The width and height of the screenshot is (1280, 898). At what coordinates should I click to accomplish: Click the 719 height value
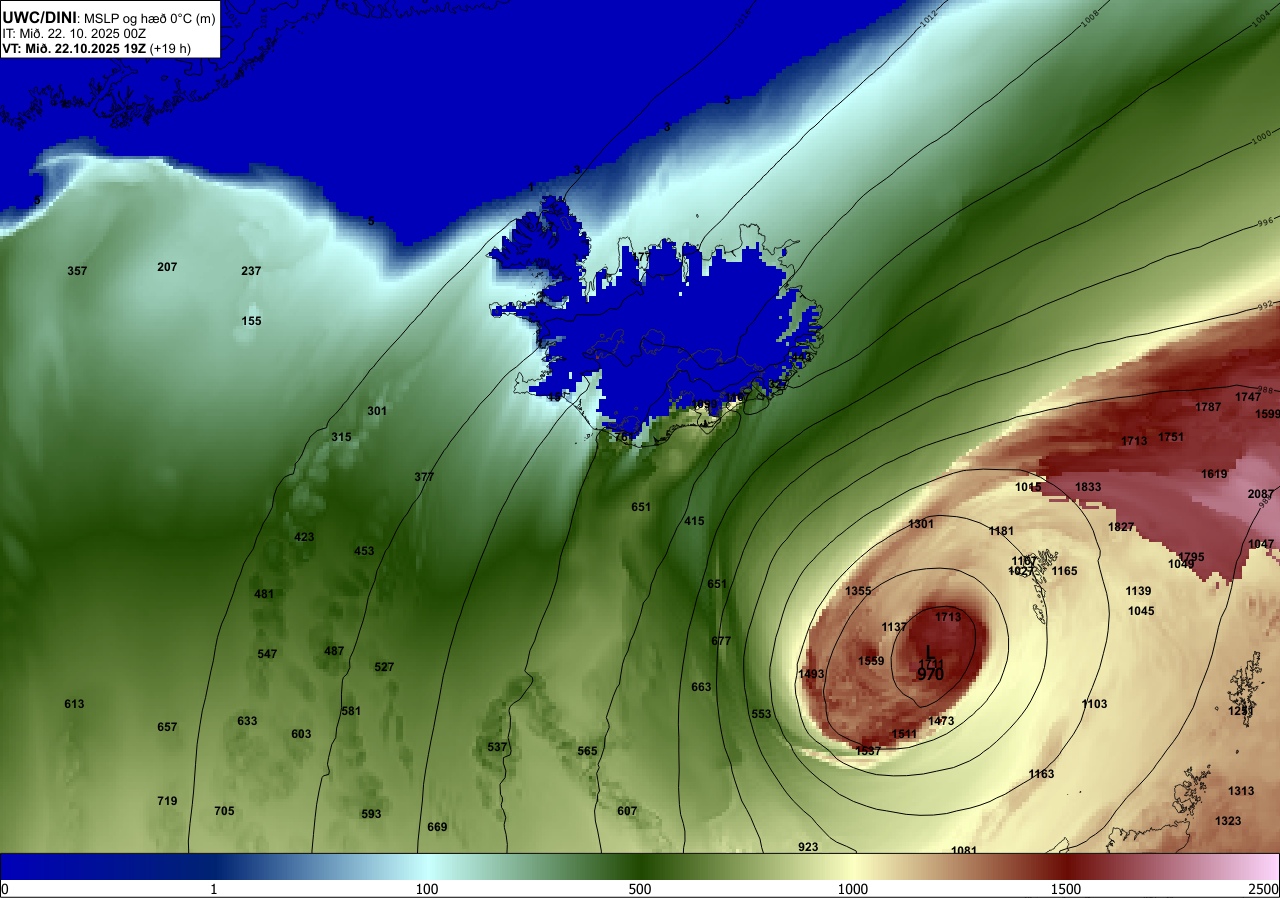167,801
